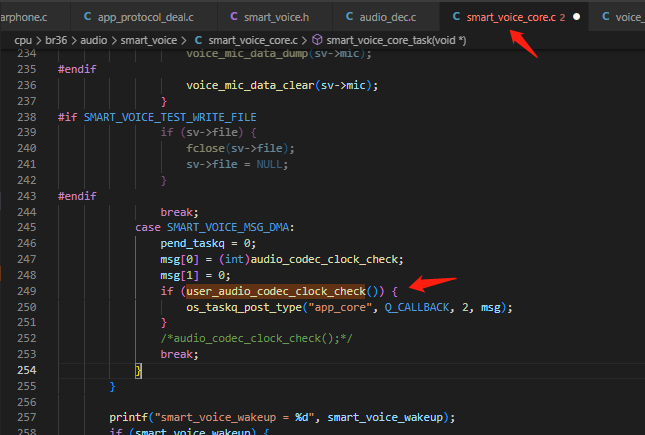Click fclose(sv->file) on line 240

(240, 148)
